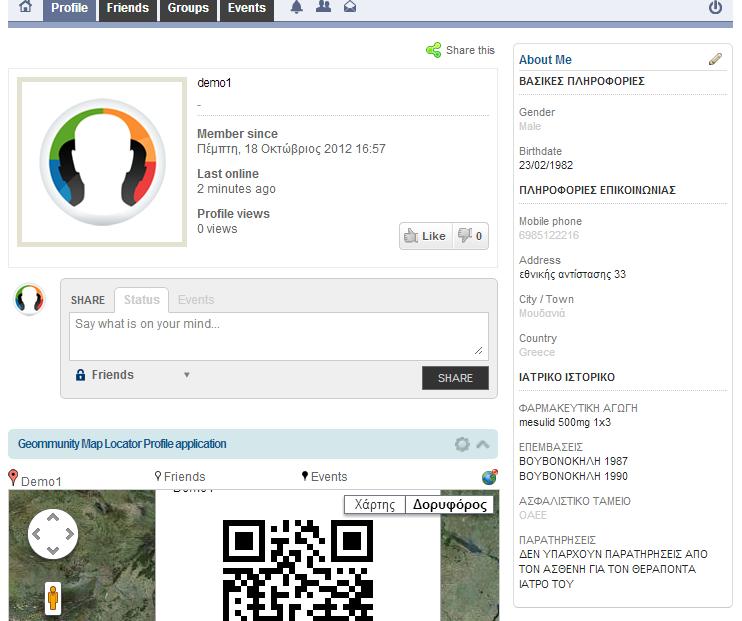The height and width of the screenshot is (621, 742).
Task: Open the Profile tab
Action: [x=70, y=9]
